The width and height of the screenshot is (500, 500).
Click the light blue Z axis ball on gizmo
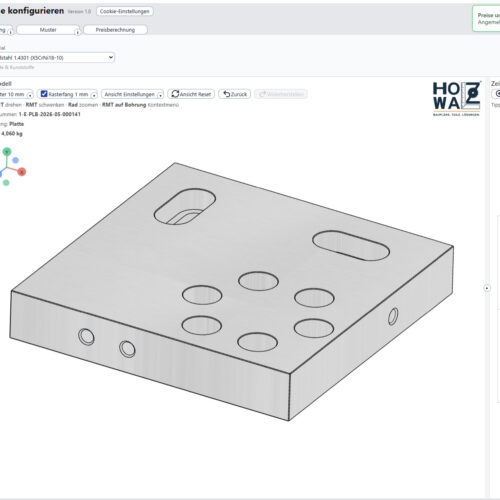point(15,160)
